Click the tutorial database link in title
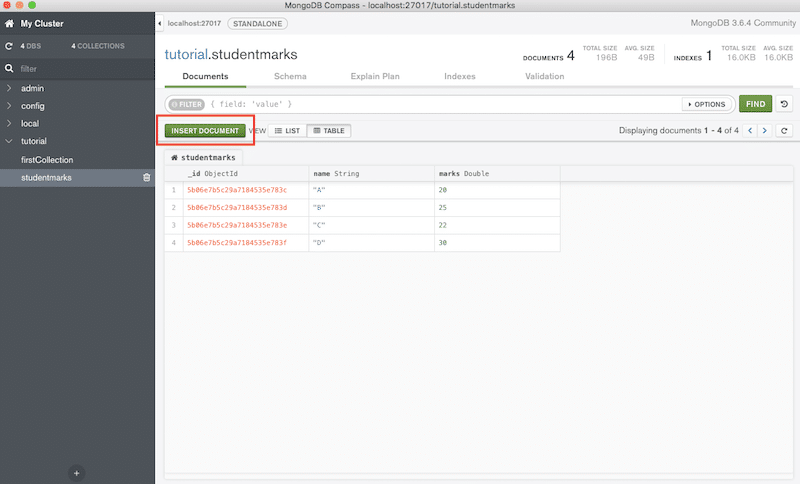The width and height of the screenshot is (800, 484). [186, 55]
